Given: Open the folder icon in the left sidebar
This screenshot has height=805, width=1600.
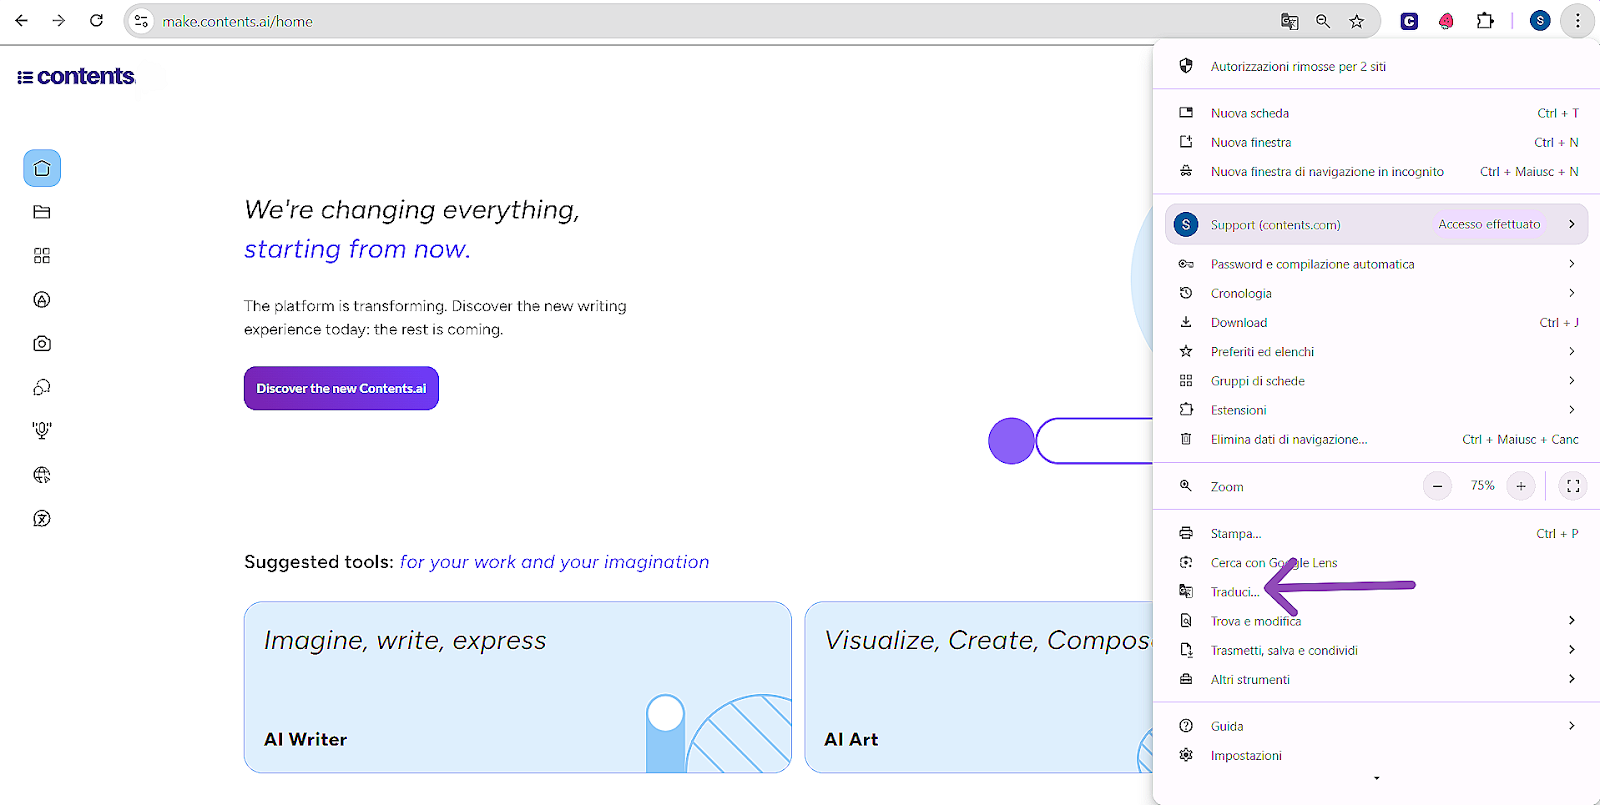Looking at the screenshot, I should (x=42, y=212).
